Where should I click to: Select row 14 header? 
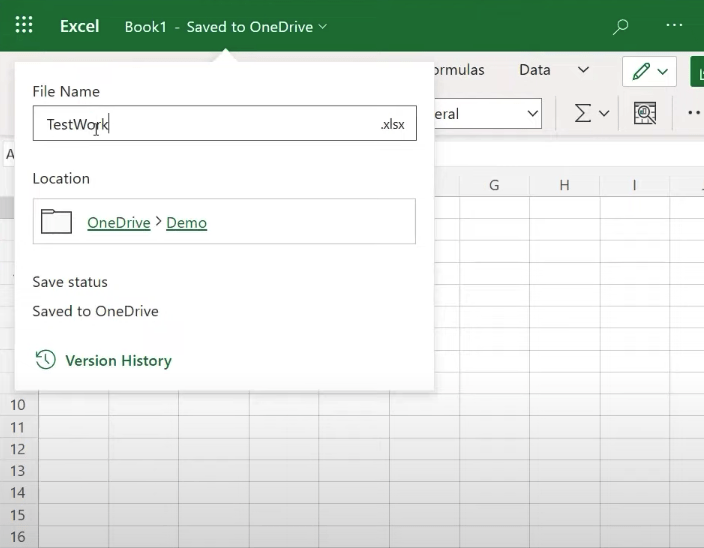pyautogui.click(x=18, y=493)
